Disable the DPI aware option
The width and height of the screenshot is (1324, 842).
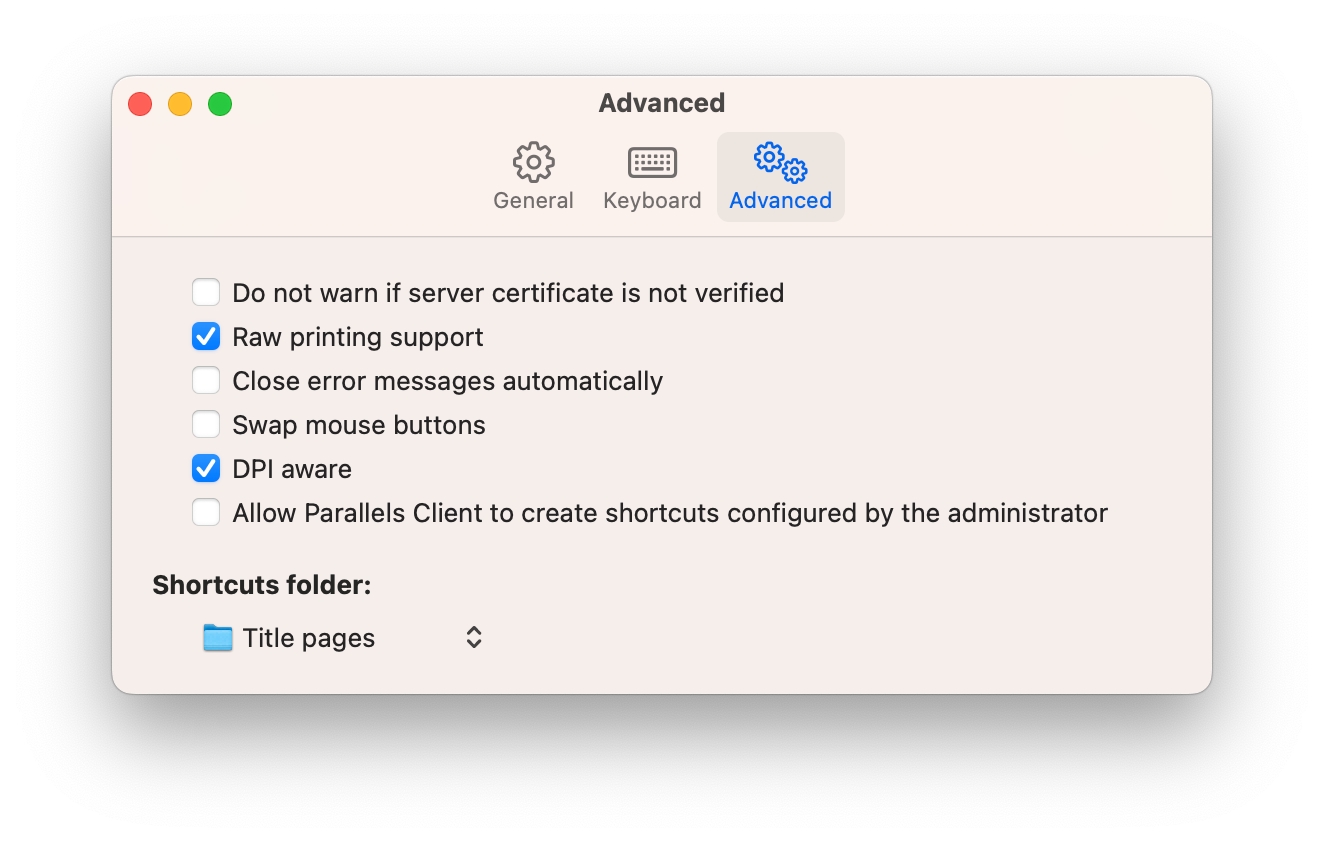tap(206, 469)
